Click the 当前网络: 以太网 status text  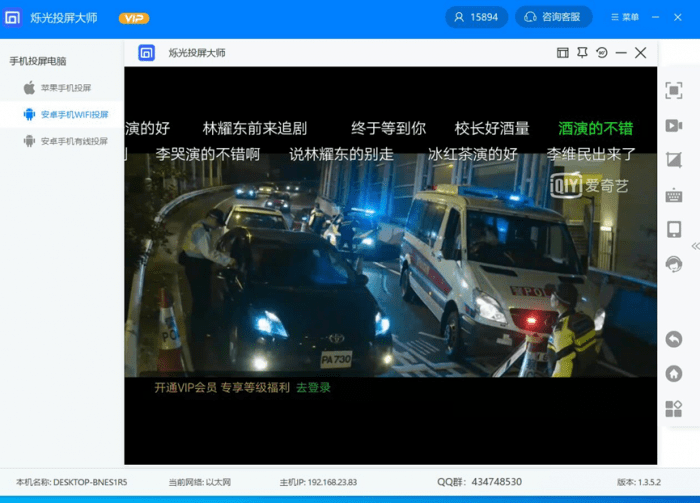(200, 482)
